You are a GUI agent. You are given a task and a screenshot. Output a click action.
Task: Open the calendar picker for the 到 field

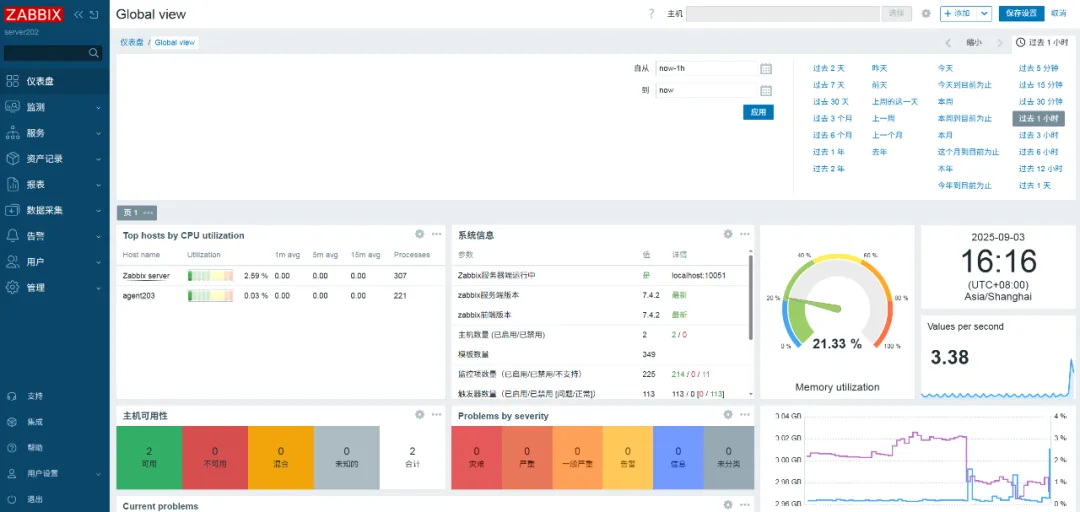click(766, 90)
